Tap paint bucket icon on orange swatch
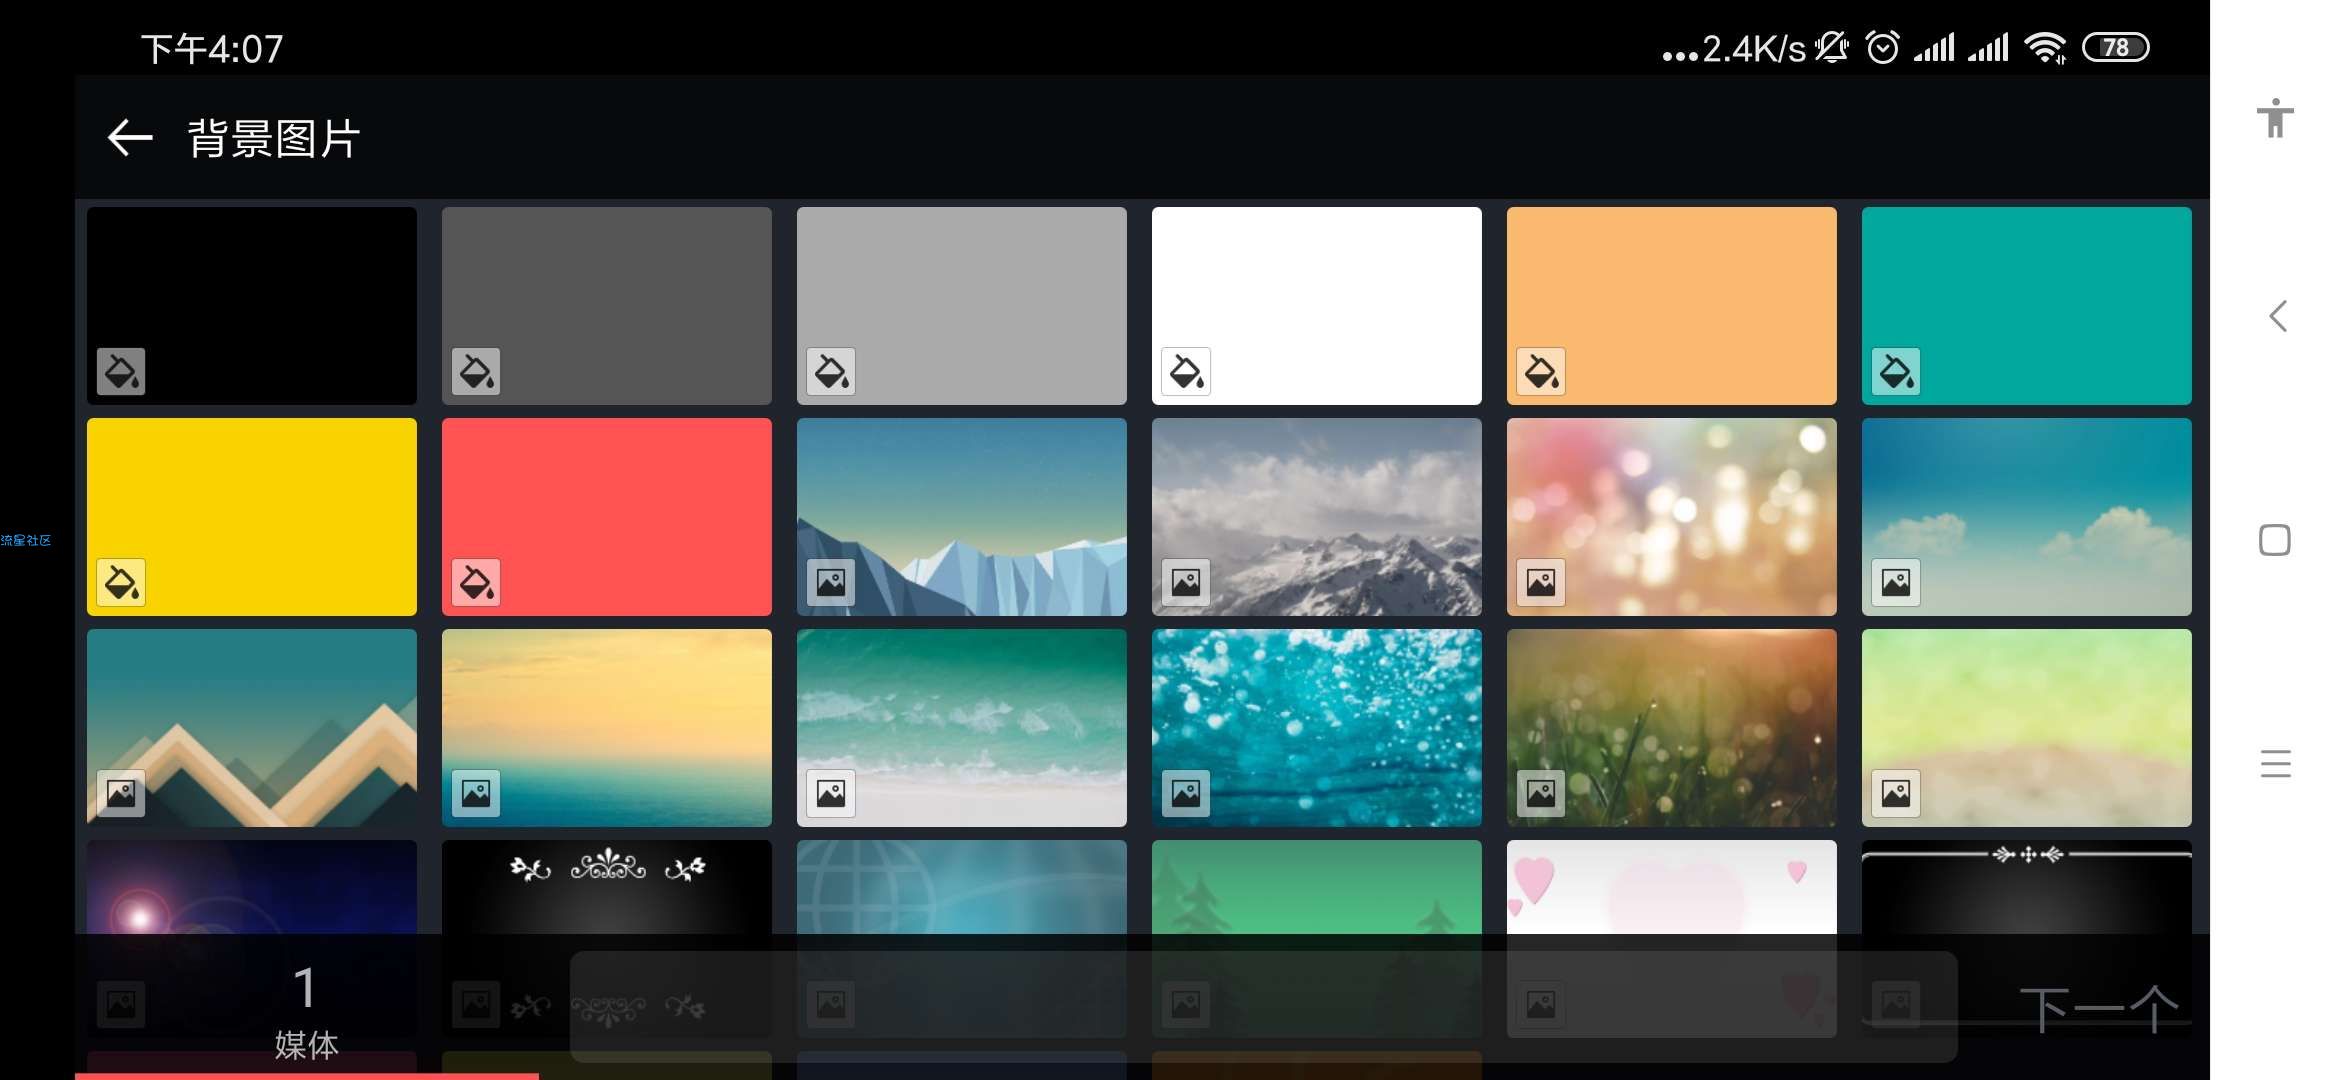The image size is (2340, 1080). pos(1541,371)
